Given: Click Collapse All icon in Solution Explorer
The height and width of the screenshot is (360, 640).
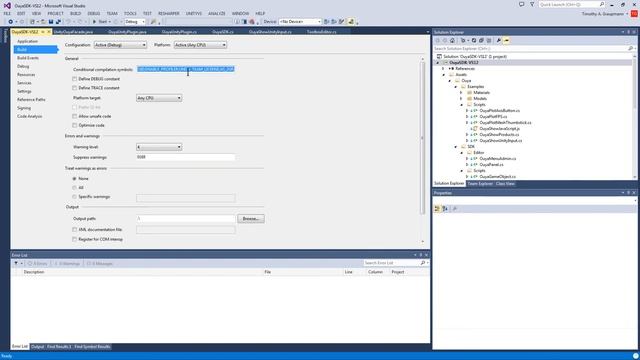Looking at the screenshot, I should pos(481,40).
